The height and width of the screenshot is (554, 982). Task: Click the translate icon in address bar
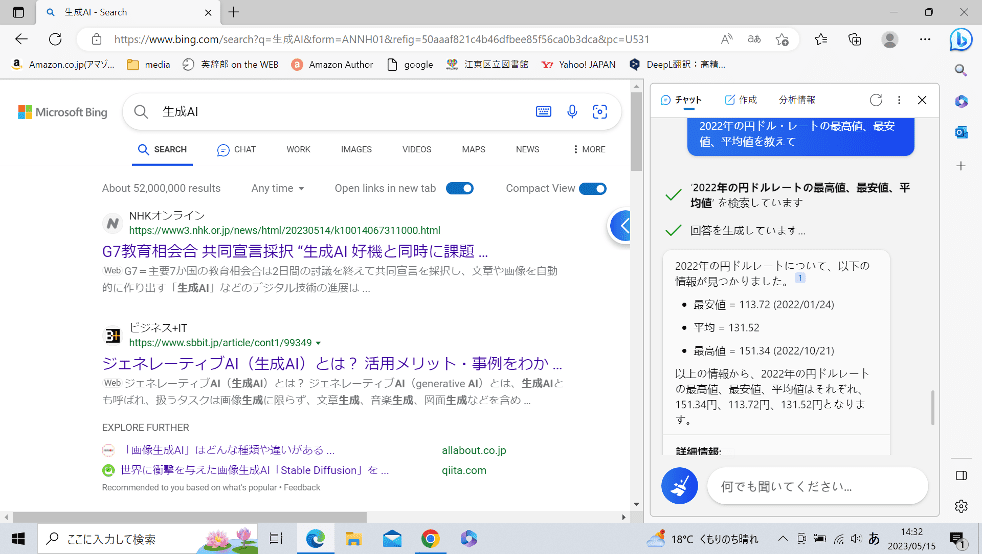(754, 39)
